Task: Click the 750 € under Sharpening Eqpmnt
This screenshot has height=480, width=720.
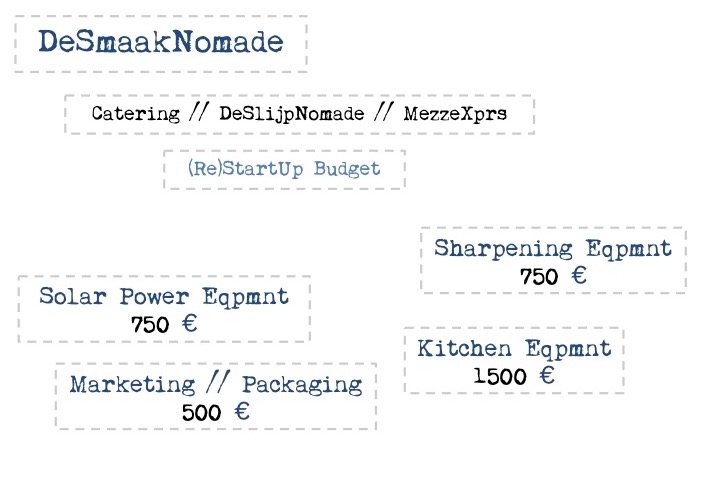Action: 553,276
